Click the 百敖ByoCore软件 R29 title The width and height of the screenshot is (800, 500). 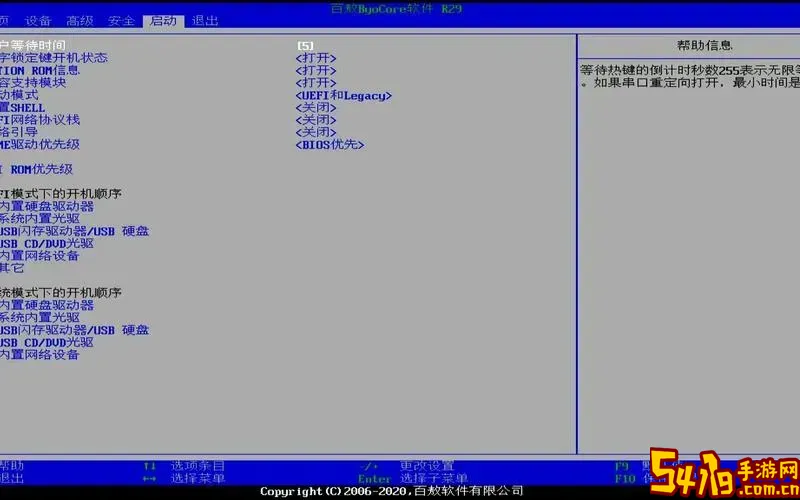[x=396, y=9]
